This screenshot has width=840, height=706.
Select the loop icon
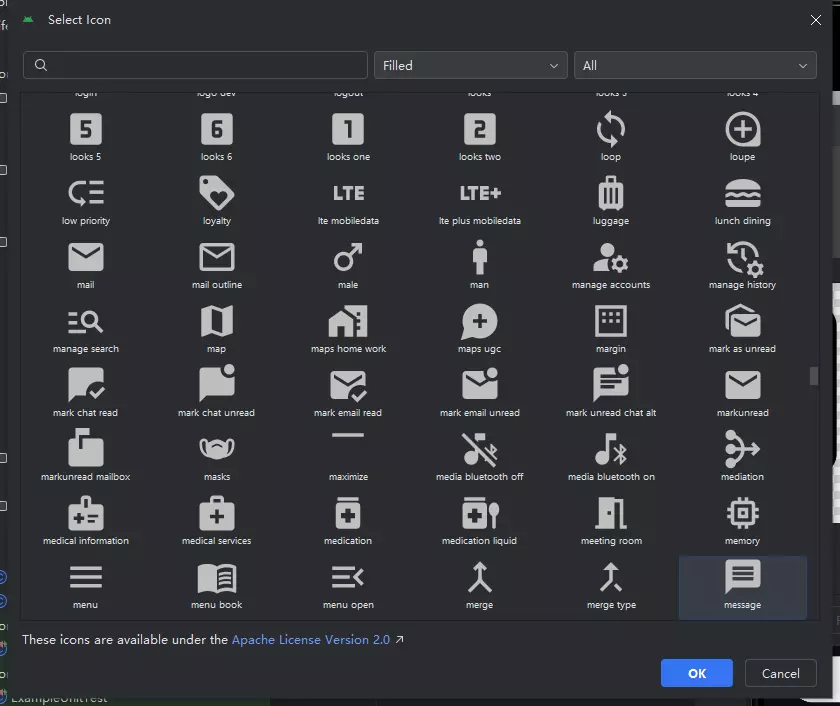tap(610, 130)
